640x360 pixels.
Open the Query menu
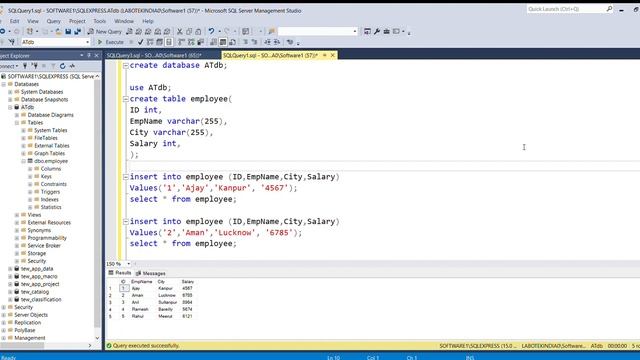(53, 21)
